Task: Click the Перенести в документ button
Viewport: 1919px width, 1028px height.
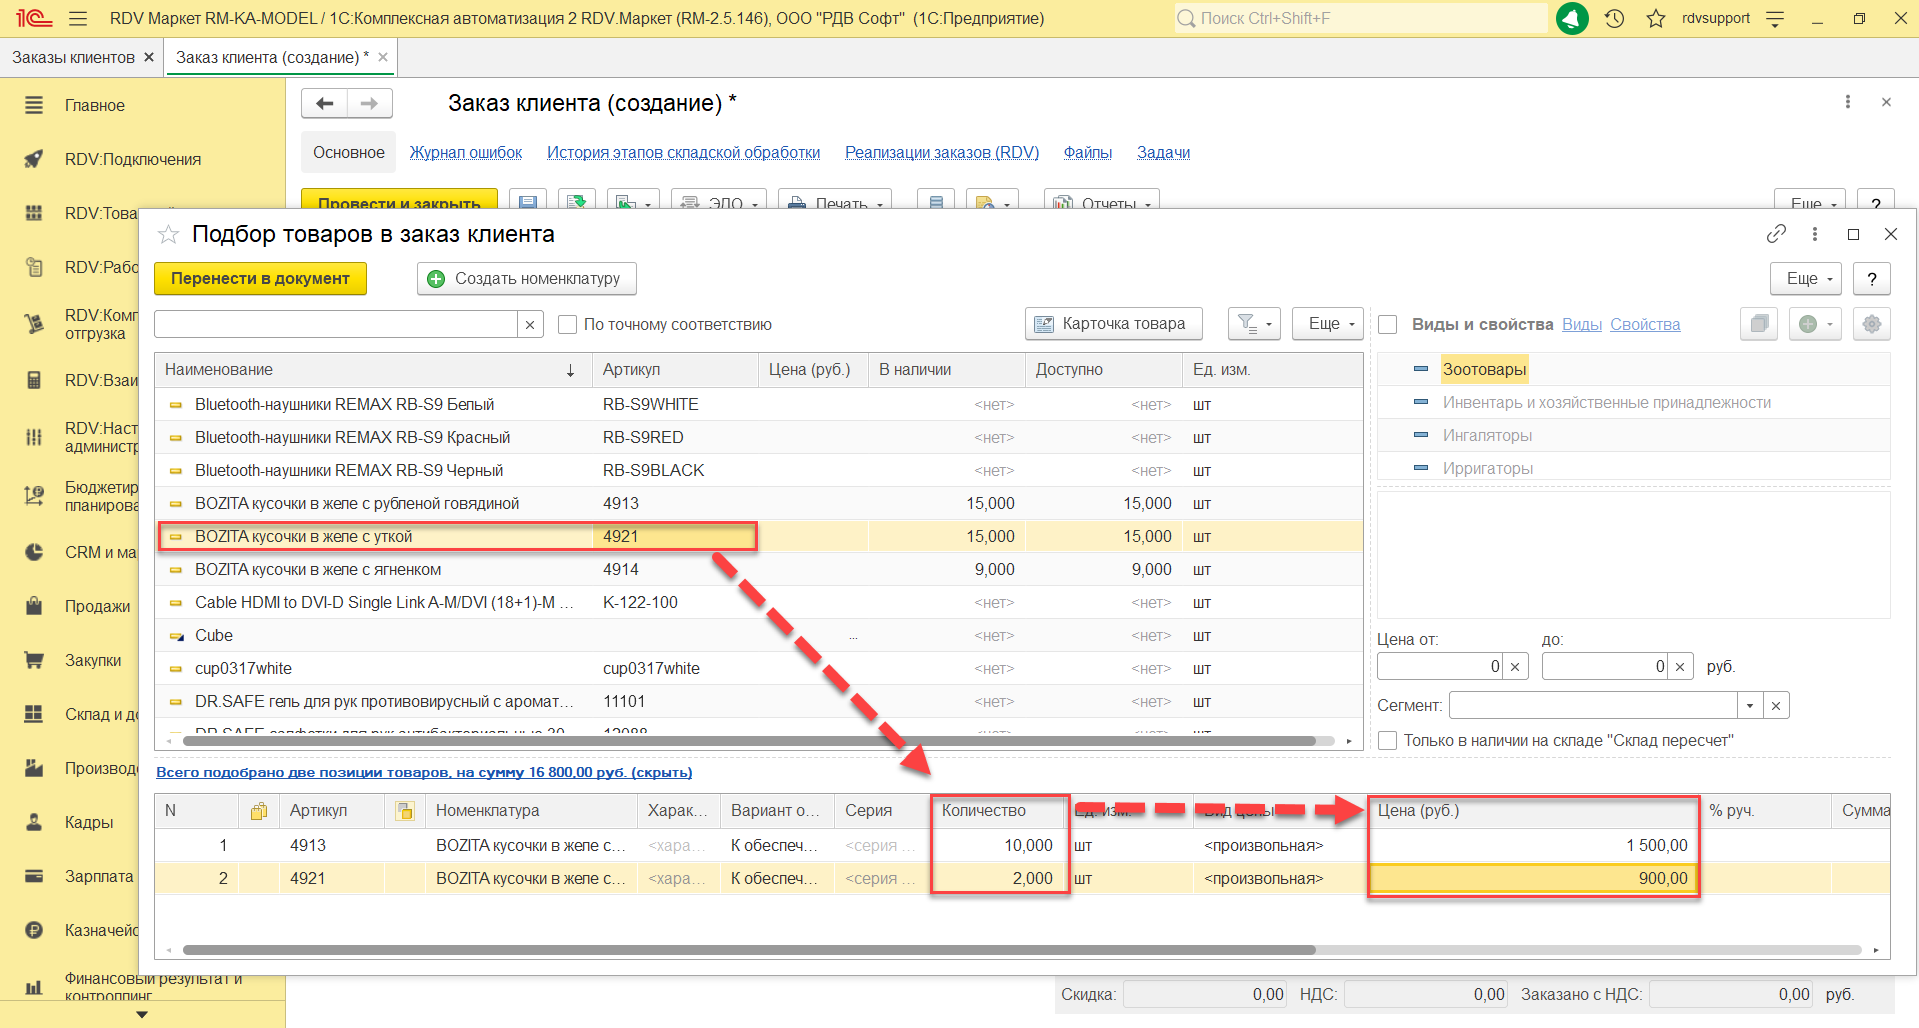Action: [260, 278]
